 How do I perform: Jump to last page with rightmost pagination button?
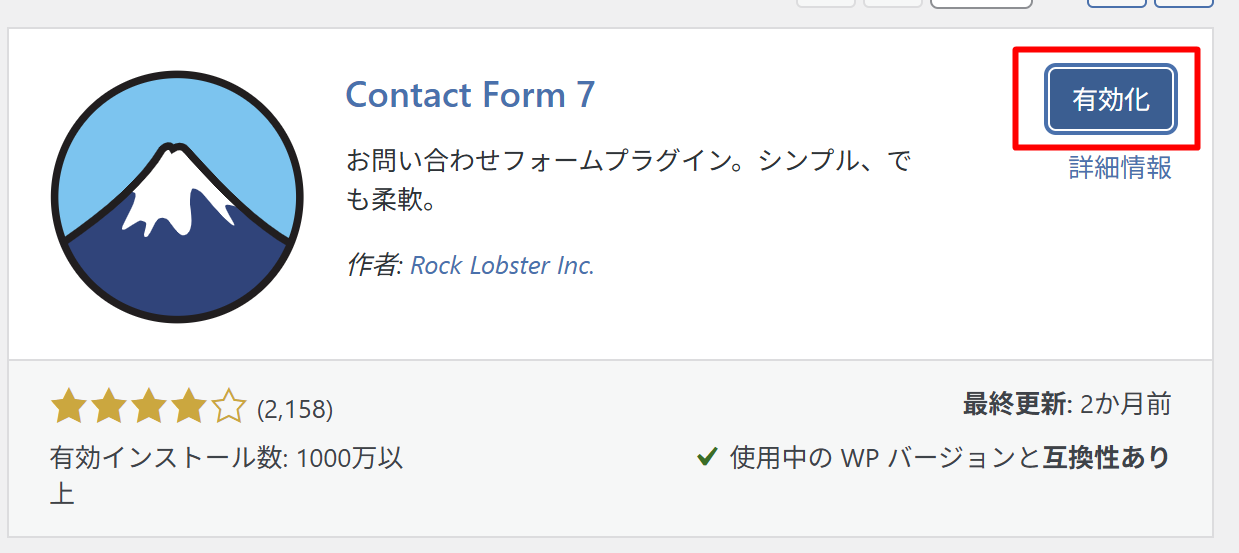[1183, 3]
